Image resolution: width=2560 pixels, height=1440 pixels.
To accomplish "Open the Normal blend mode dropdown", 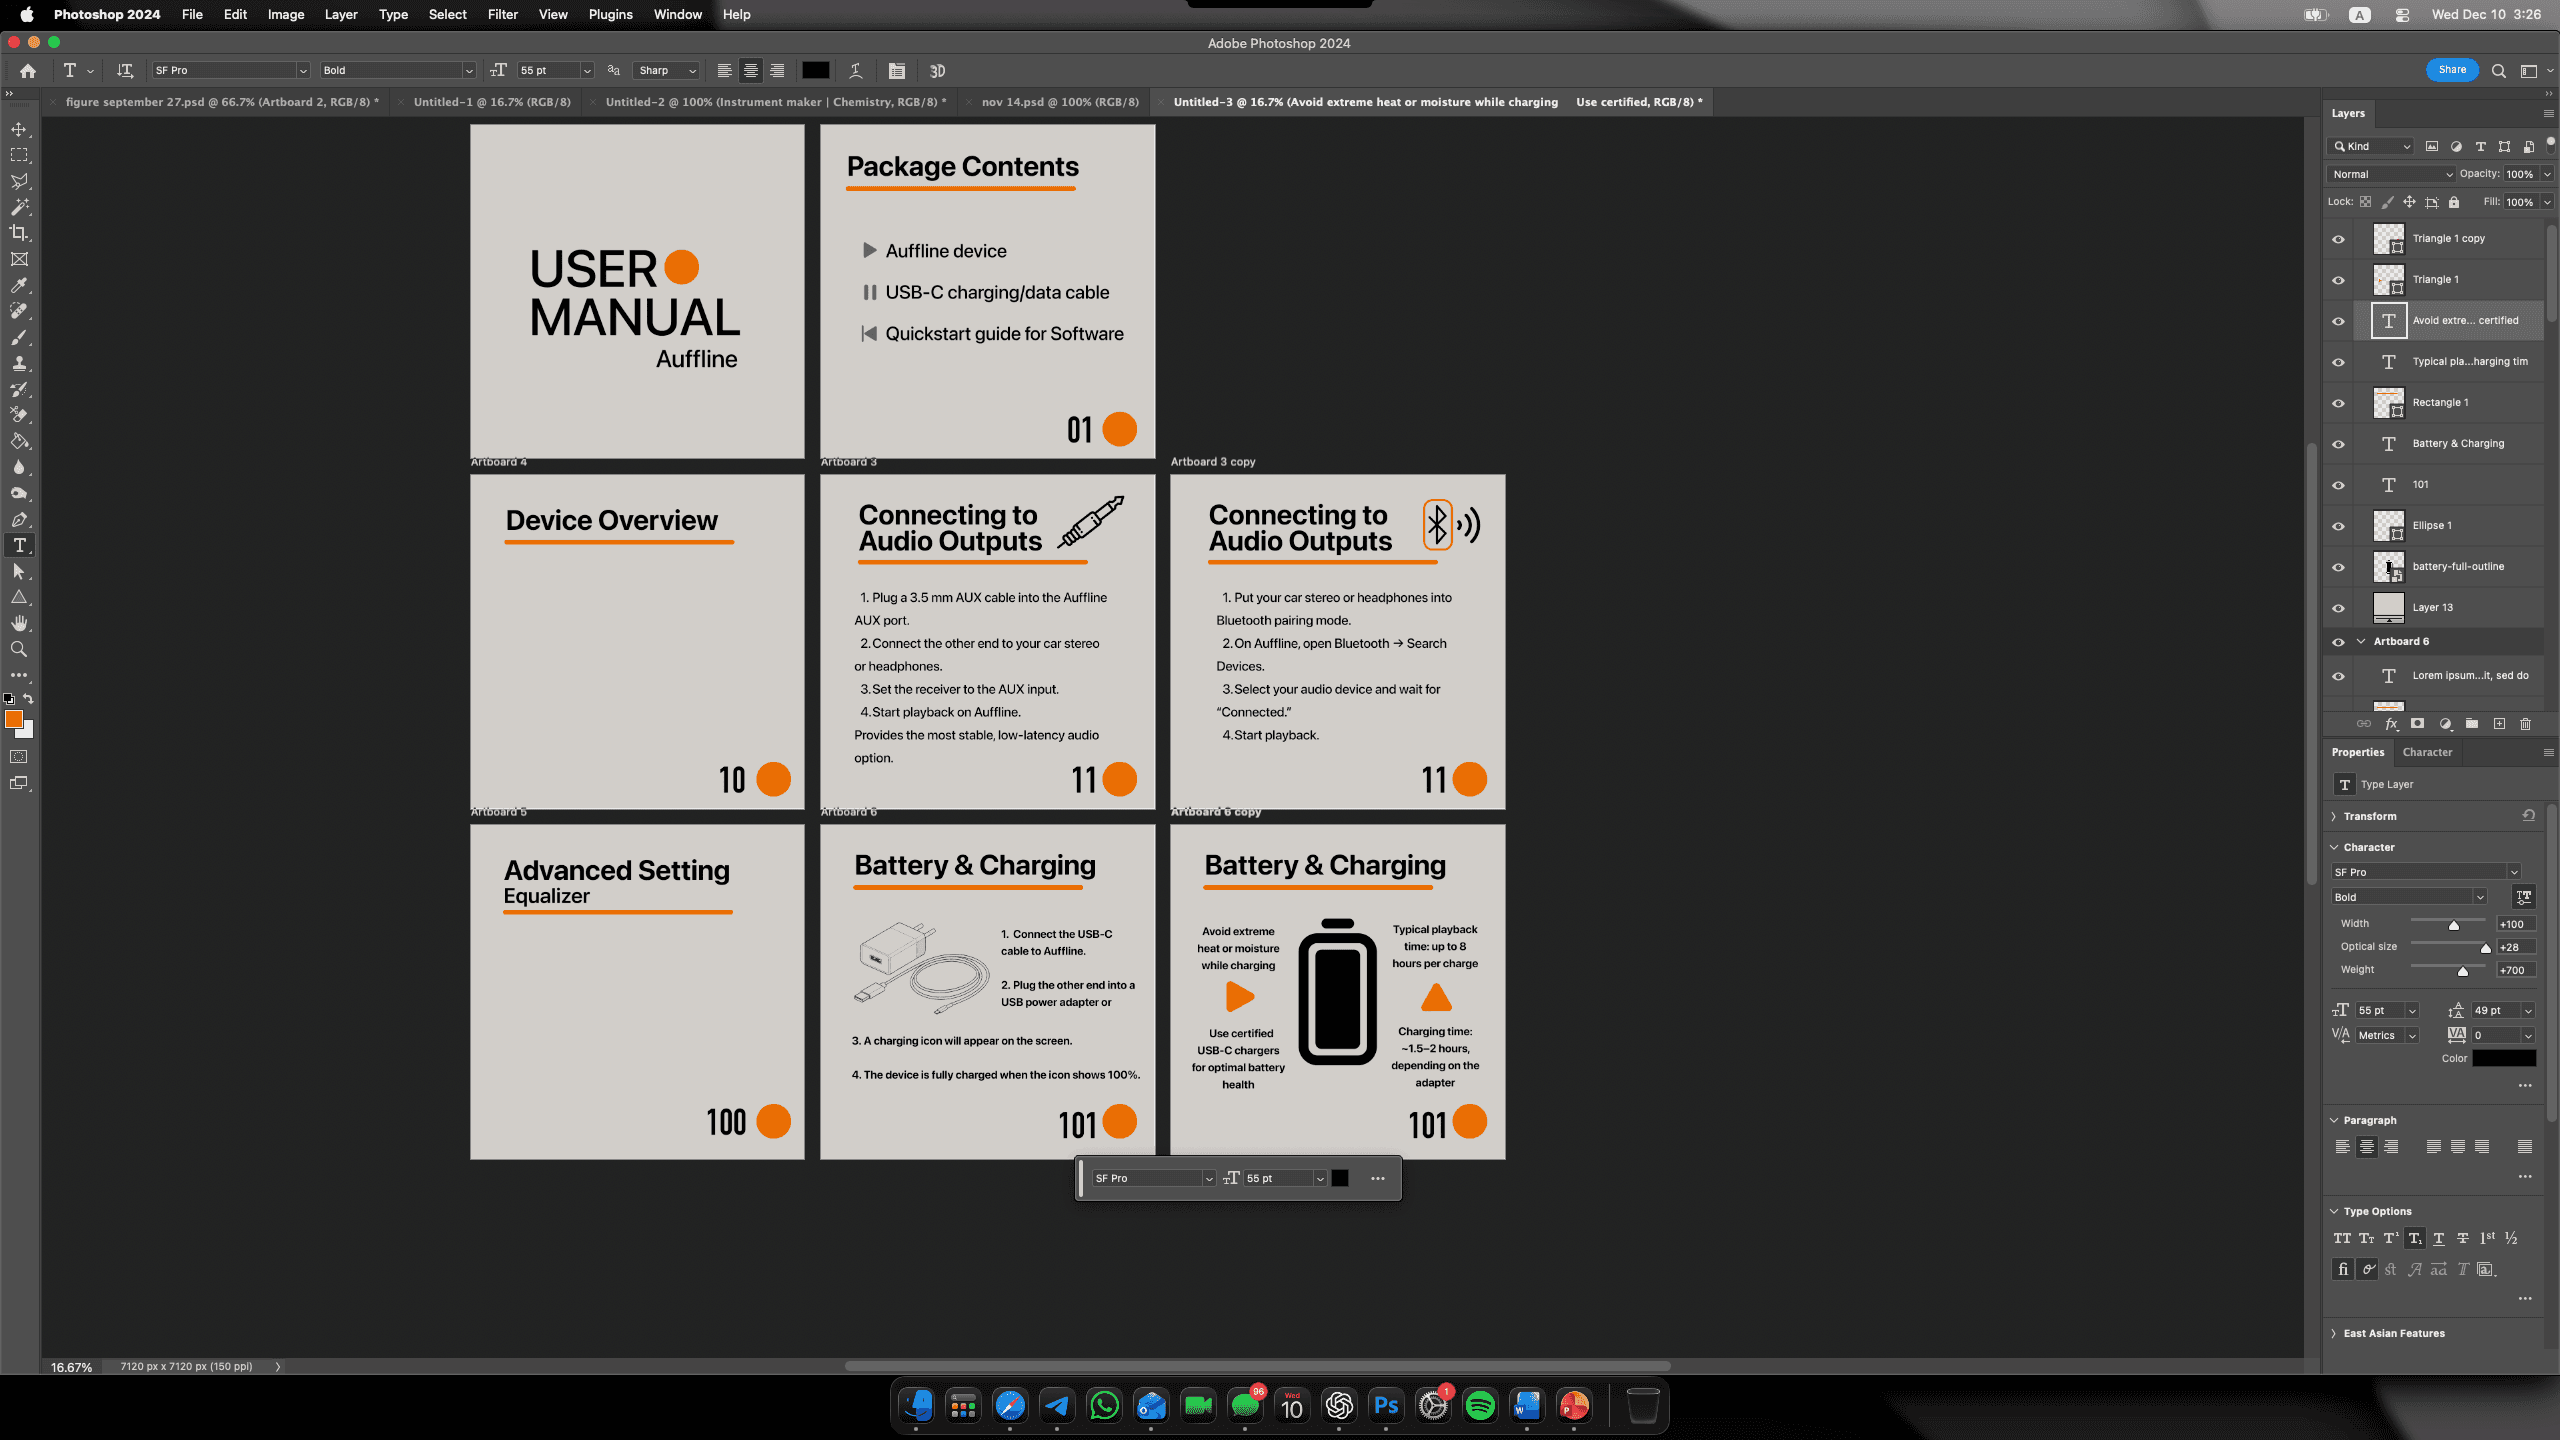I will pyautogui.click(x=2392, y=174).
